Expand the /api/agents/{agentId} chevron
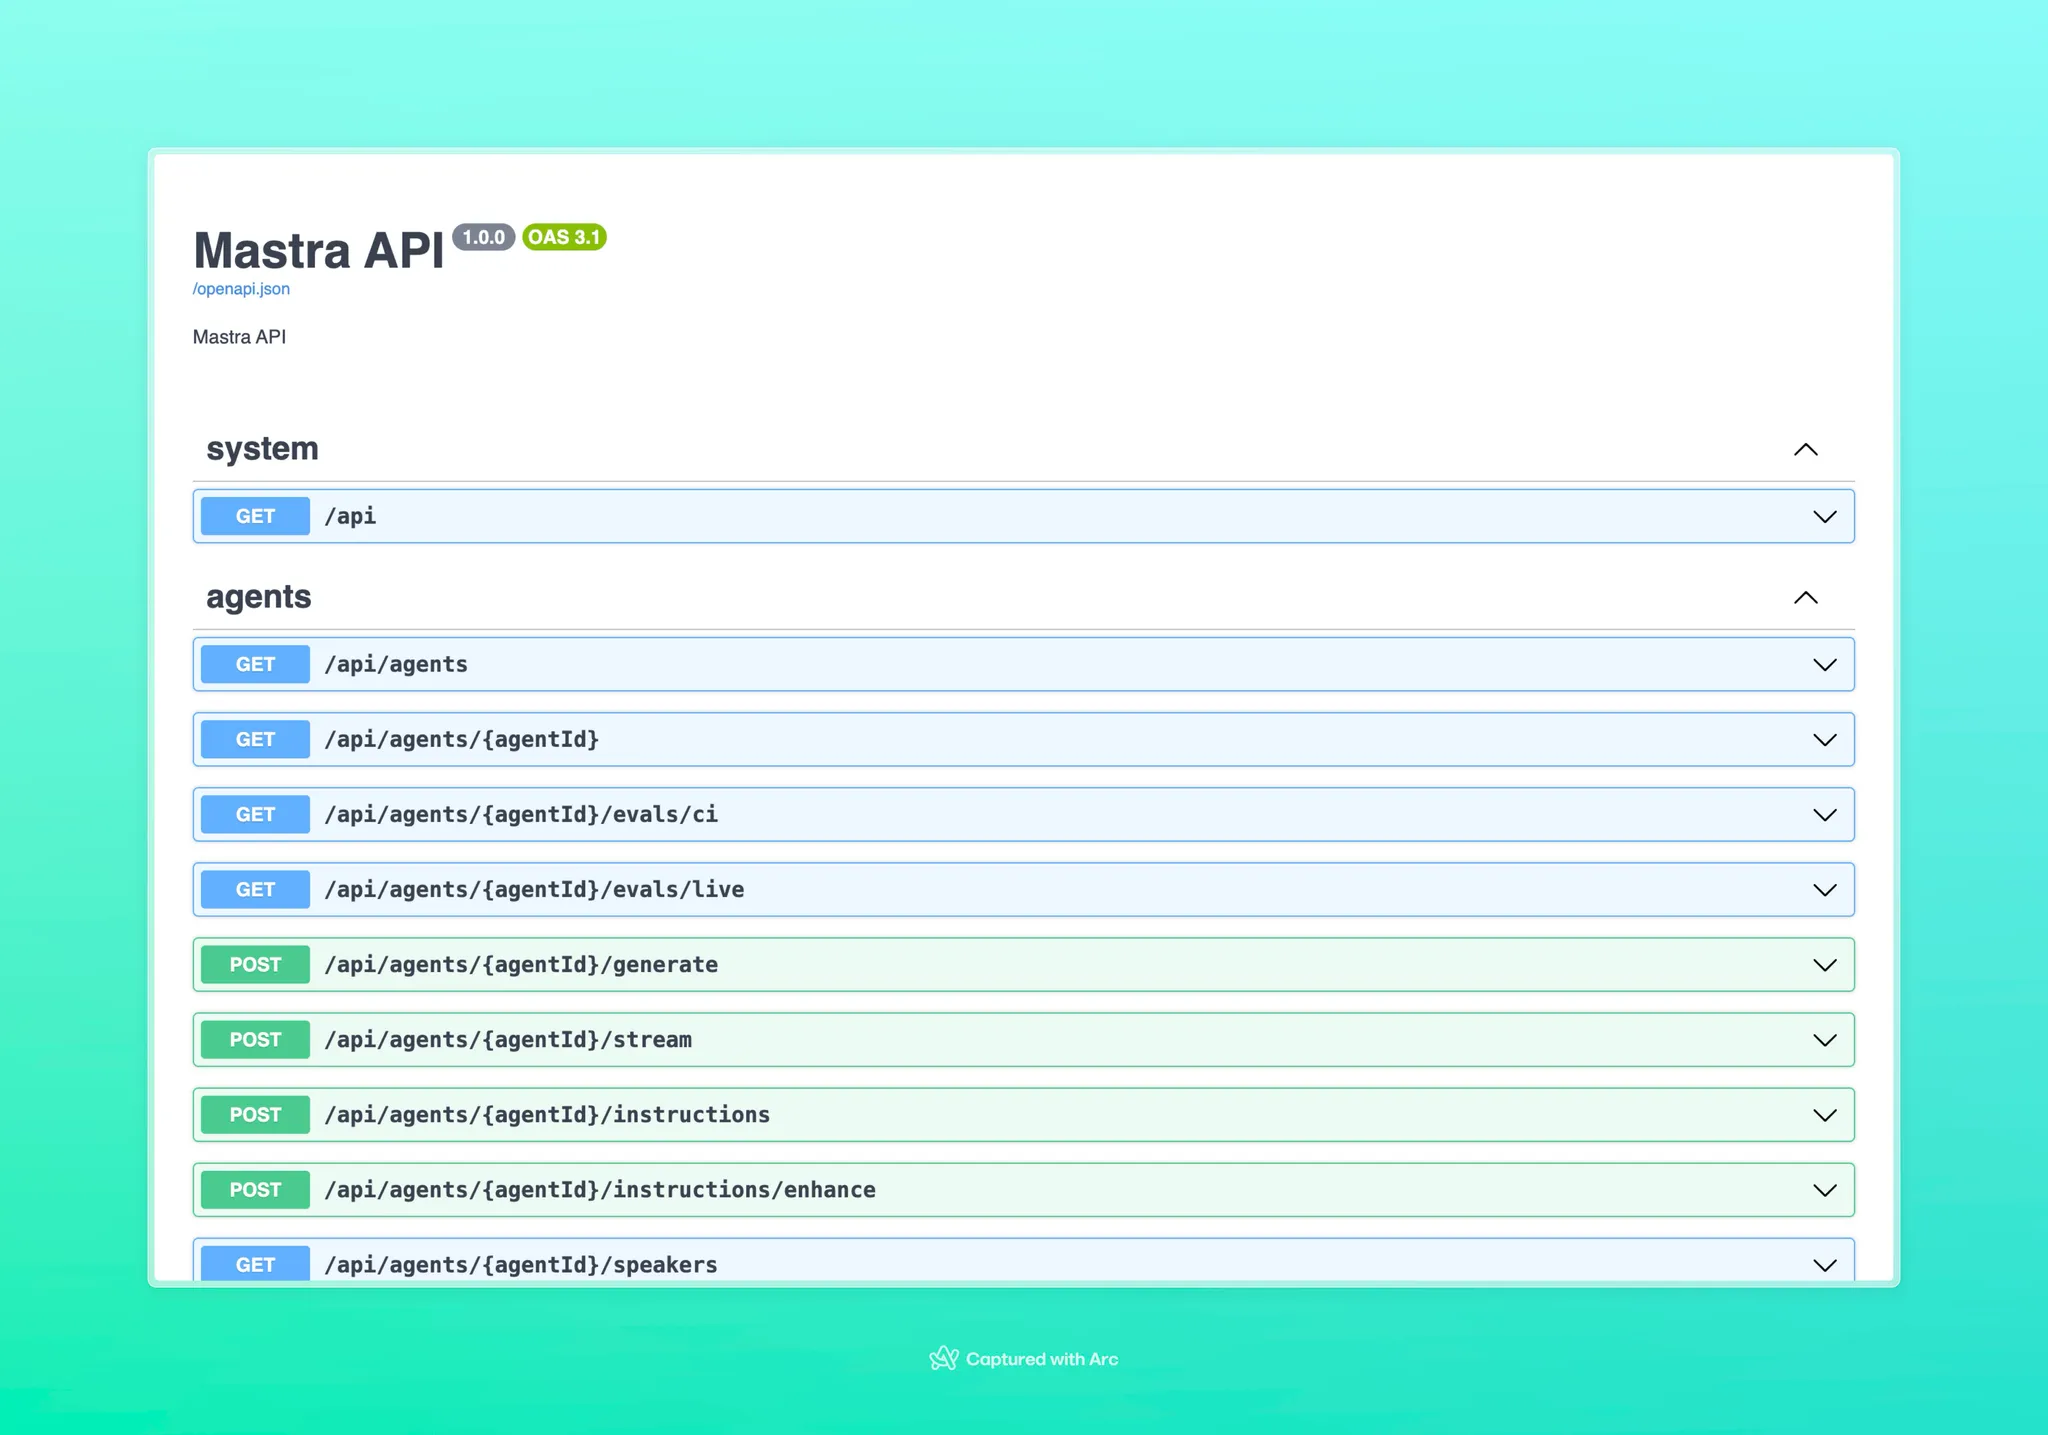Image resolution: width=2048 pixels, height=1435 pixels. [1825, 740]
